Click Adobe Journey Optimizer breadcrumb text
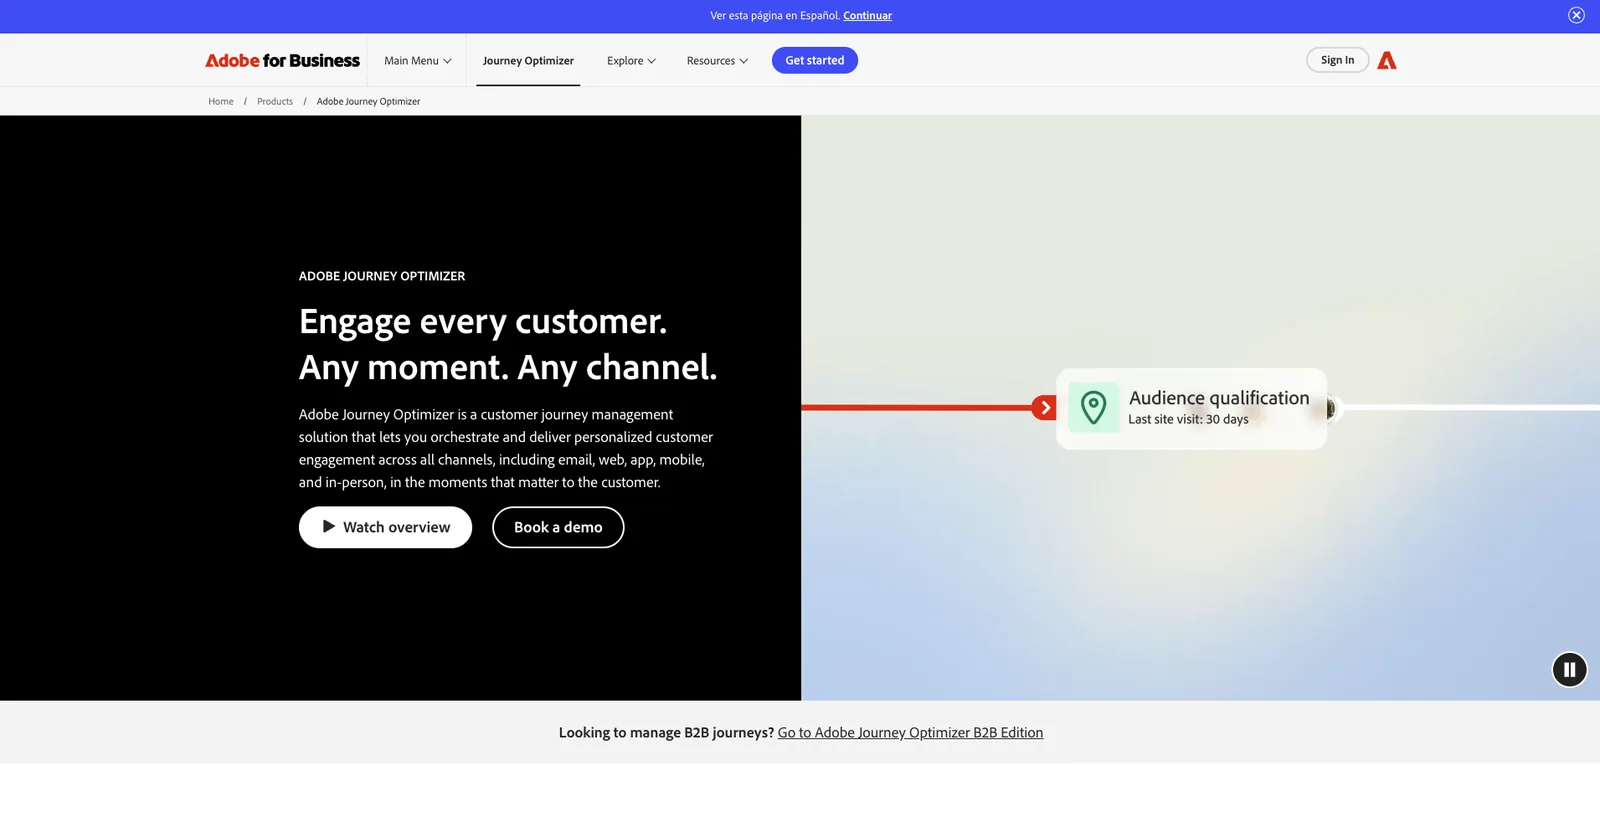The height and width of the screenshot is (822, 1600). [368, 101]
